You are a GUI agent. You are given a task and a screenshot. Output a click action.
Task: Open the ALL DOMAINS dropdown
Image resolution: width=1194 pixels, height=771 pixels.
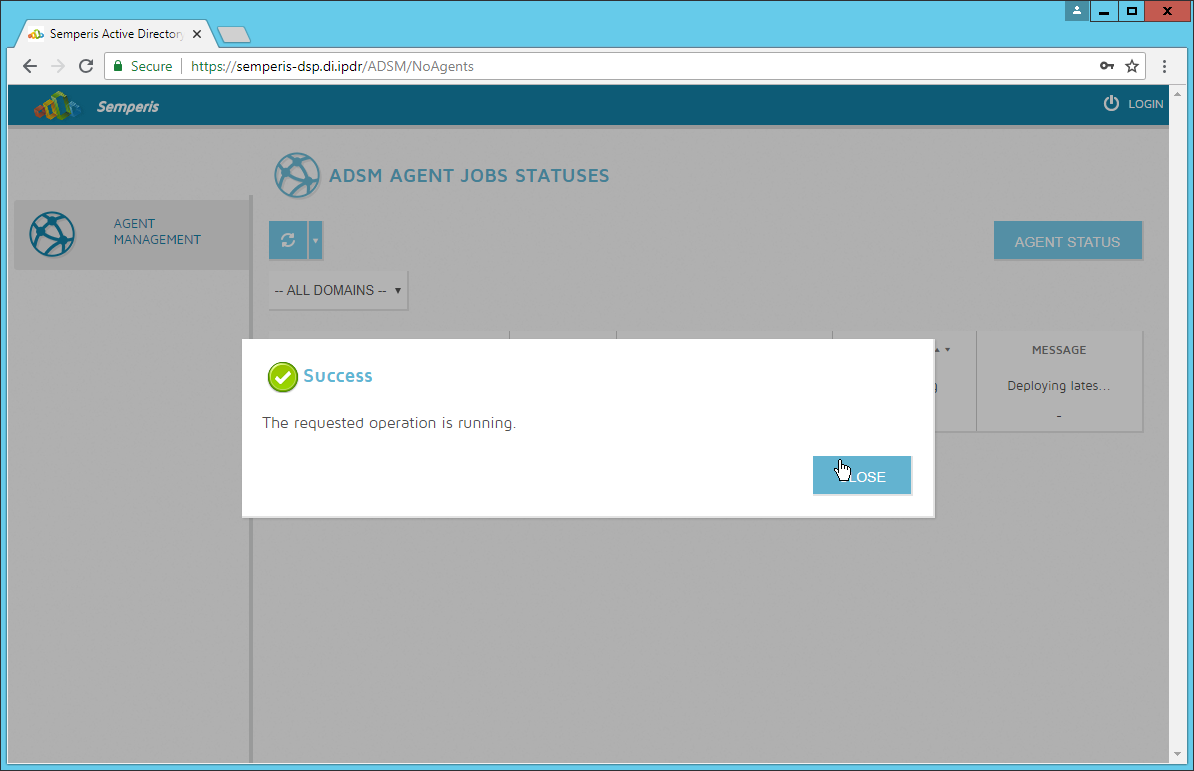tap(338, 290)
